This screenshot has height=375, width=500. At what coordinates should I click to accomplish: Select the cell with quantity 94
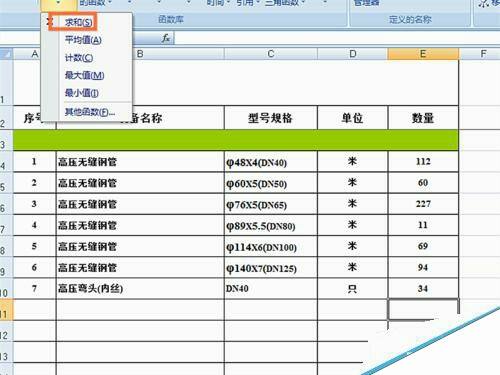tap(423, 268)
